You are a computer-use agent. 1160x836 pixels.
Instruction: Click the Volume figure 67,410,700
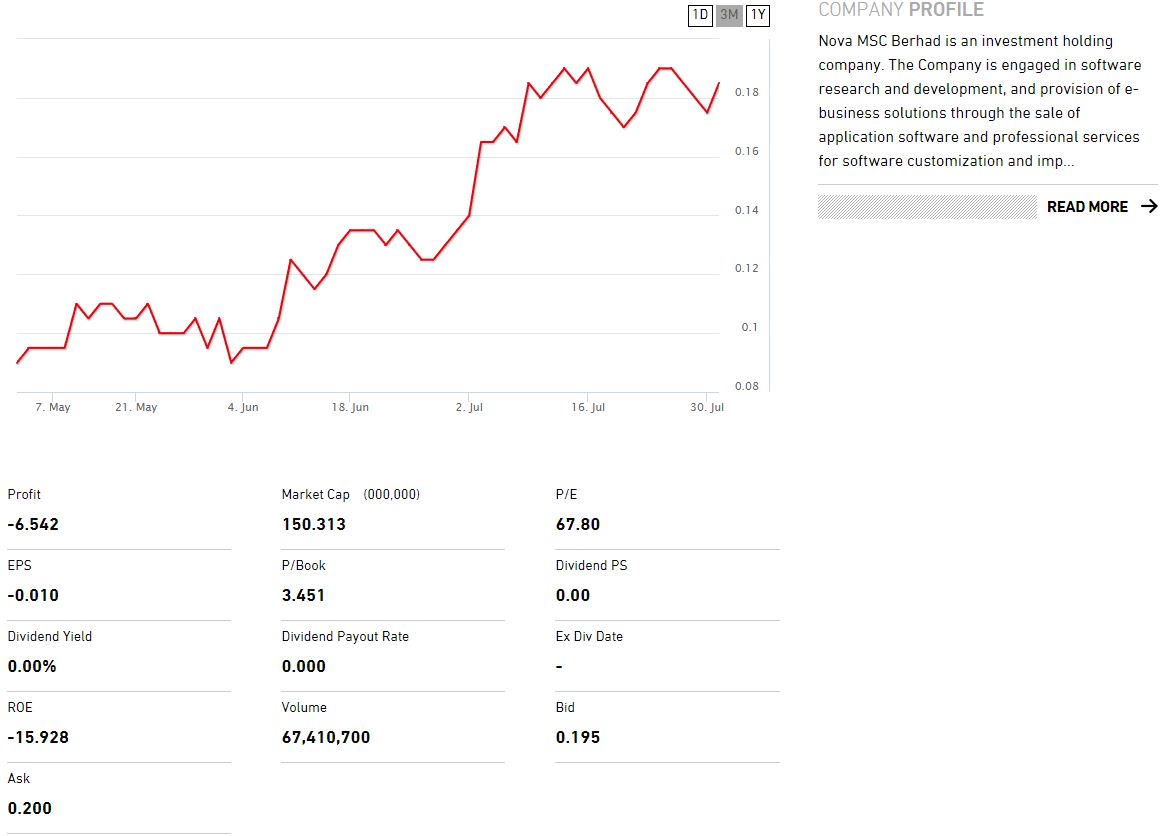pos(326,738)
